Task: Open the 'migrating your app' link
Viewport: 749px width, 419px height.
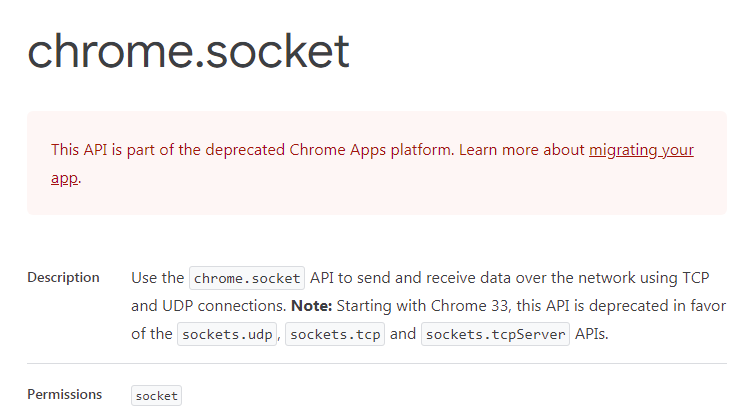Action: [x=641, y=150]
